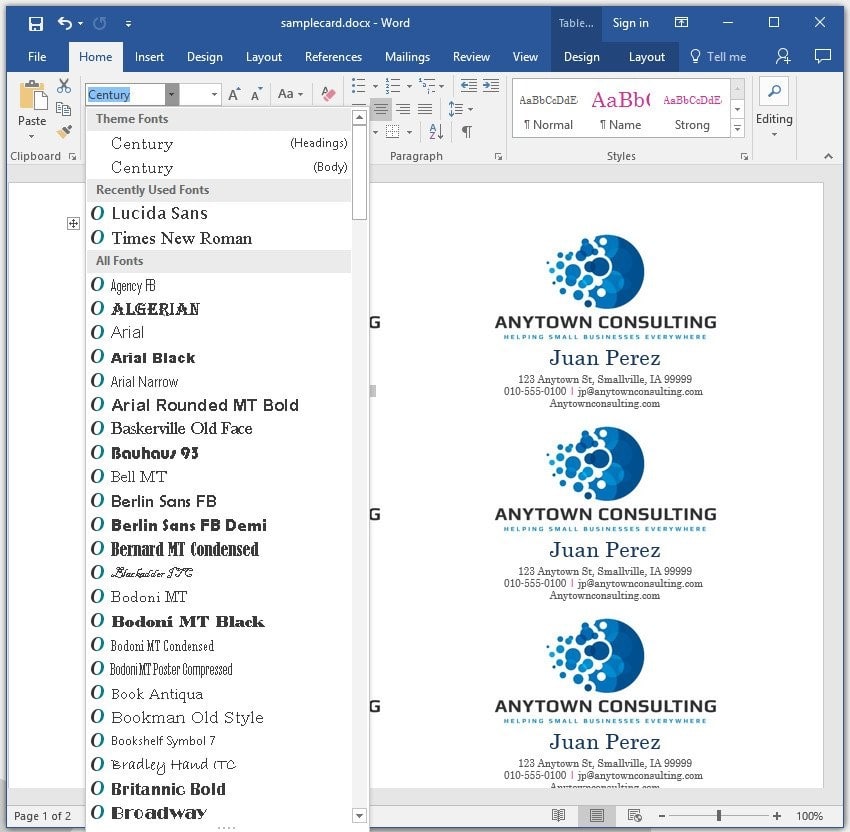This screenshot has width=850, height=832.
Task: Choose Bookman Old Style font
Action: [x=219, y=717]
